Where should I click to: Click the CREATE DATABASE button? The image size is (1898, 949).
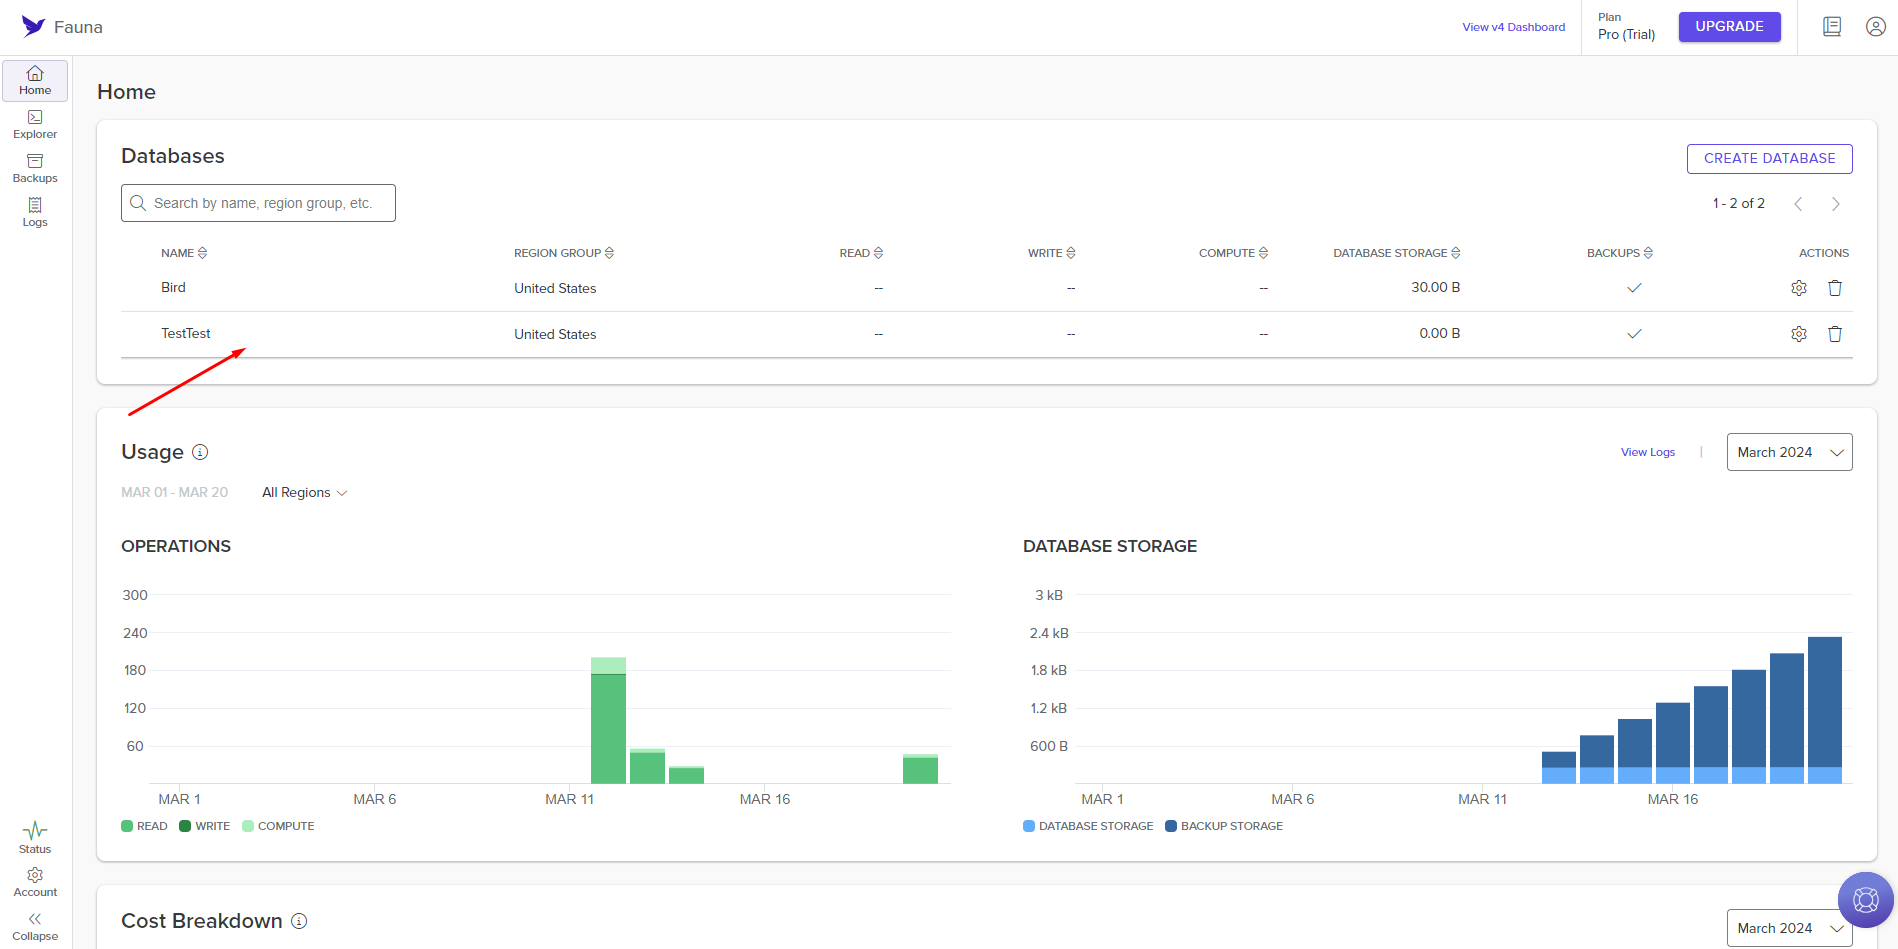pos(1769,158)
